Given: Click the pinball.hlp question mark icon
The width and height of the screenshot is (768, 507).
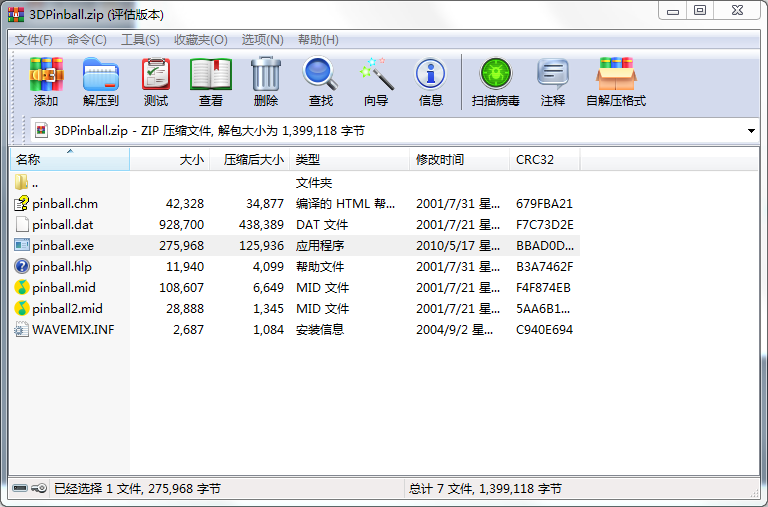Looking at the screenshot, I should click(22, 266).
